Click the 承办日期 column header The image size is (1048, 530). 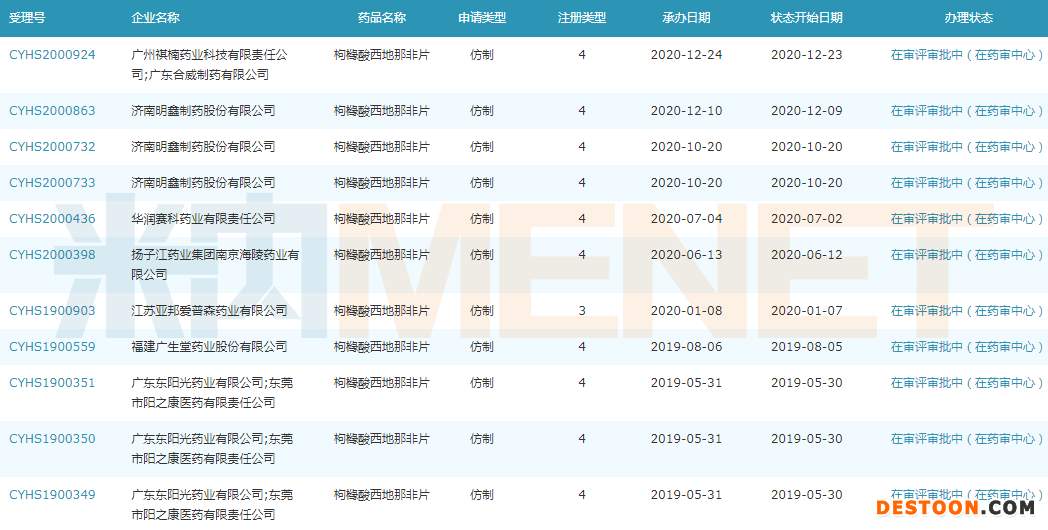[686, 18]
